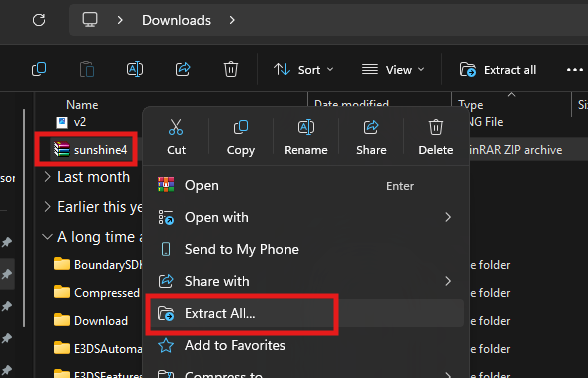Click the Type column header
Image resolution: width=588 pixels, height=378 pixels.
coord(471,105)
